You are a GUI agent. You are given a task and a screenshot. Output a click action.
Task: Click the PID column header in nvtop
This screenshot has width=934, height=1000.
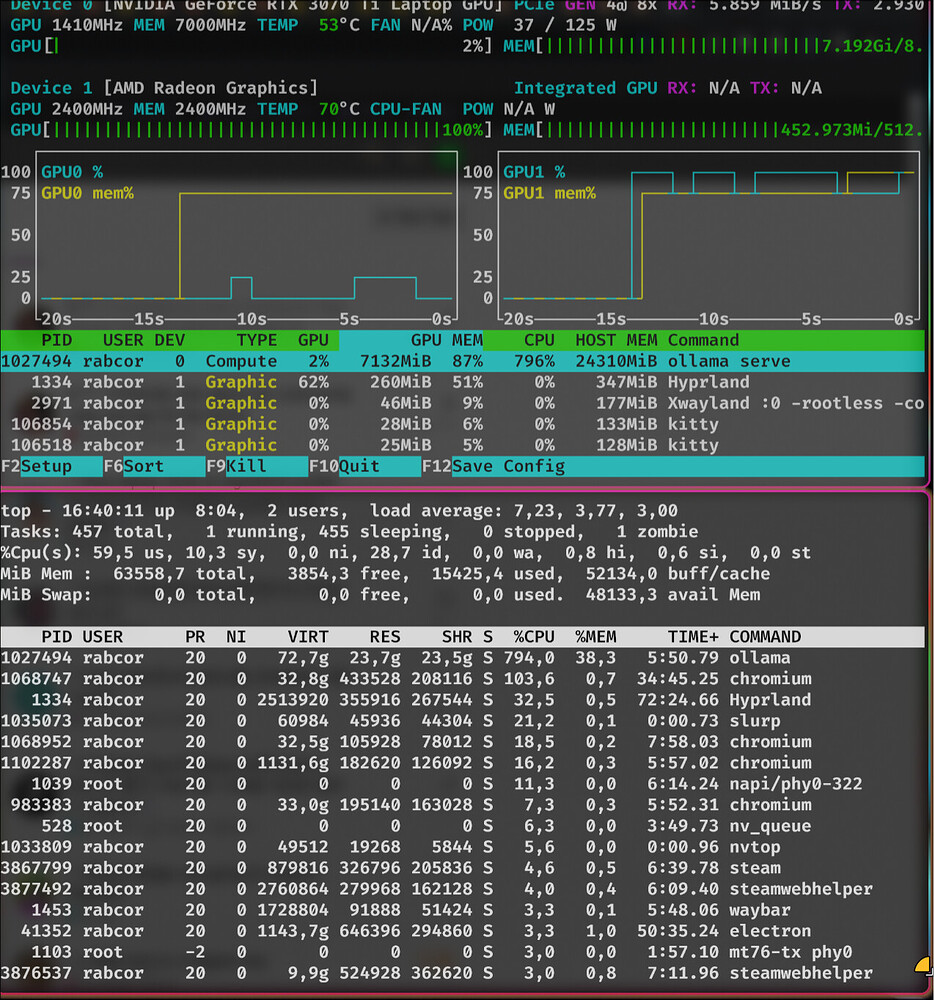click(57, 340)
